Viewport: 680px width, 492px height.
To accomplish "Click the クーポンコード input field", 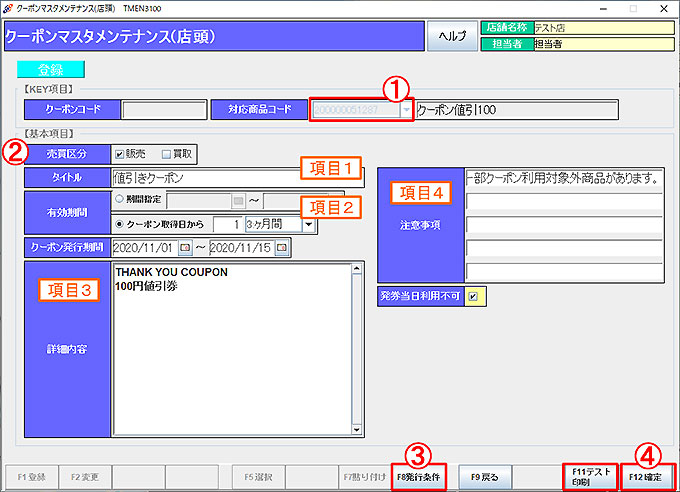I will tap(164, 110).
